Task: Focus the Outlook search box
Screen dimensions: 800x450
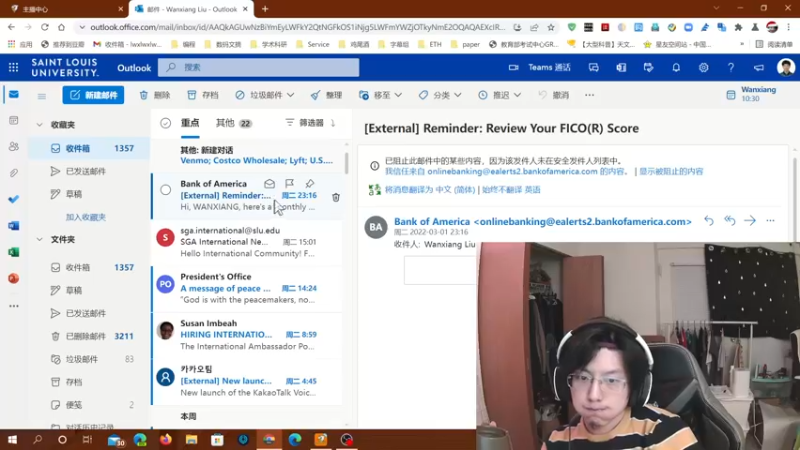Action: click(x=258, y=67)
